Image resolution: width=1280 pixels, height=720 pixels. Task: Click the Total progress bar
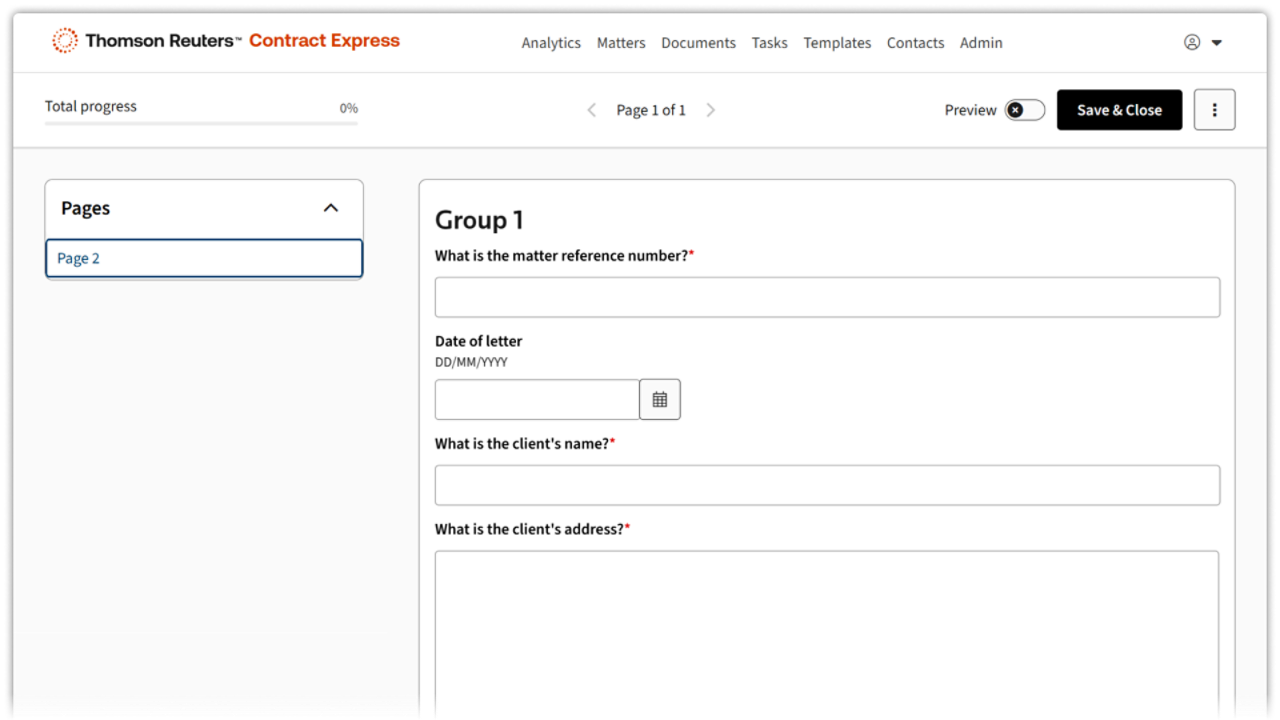201,123
